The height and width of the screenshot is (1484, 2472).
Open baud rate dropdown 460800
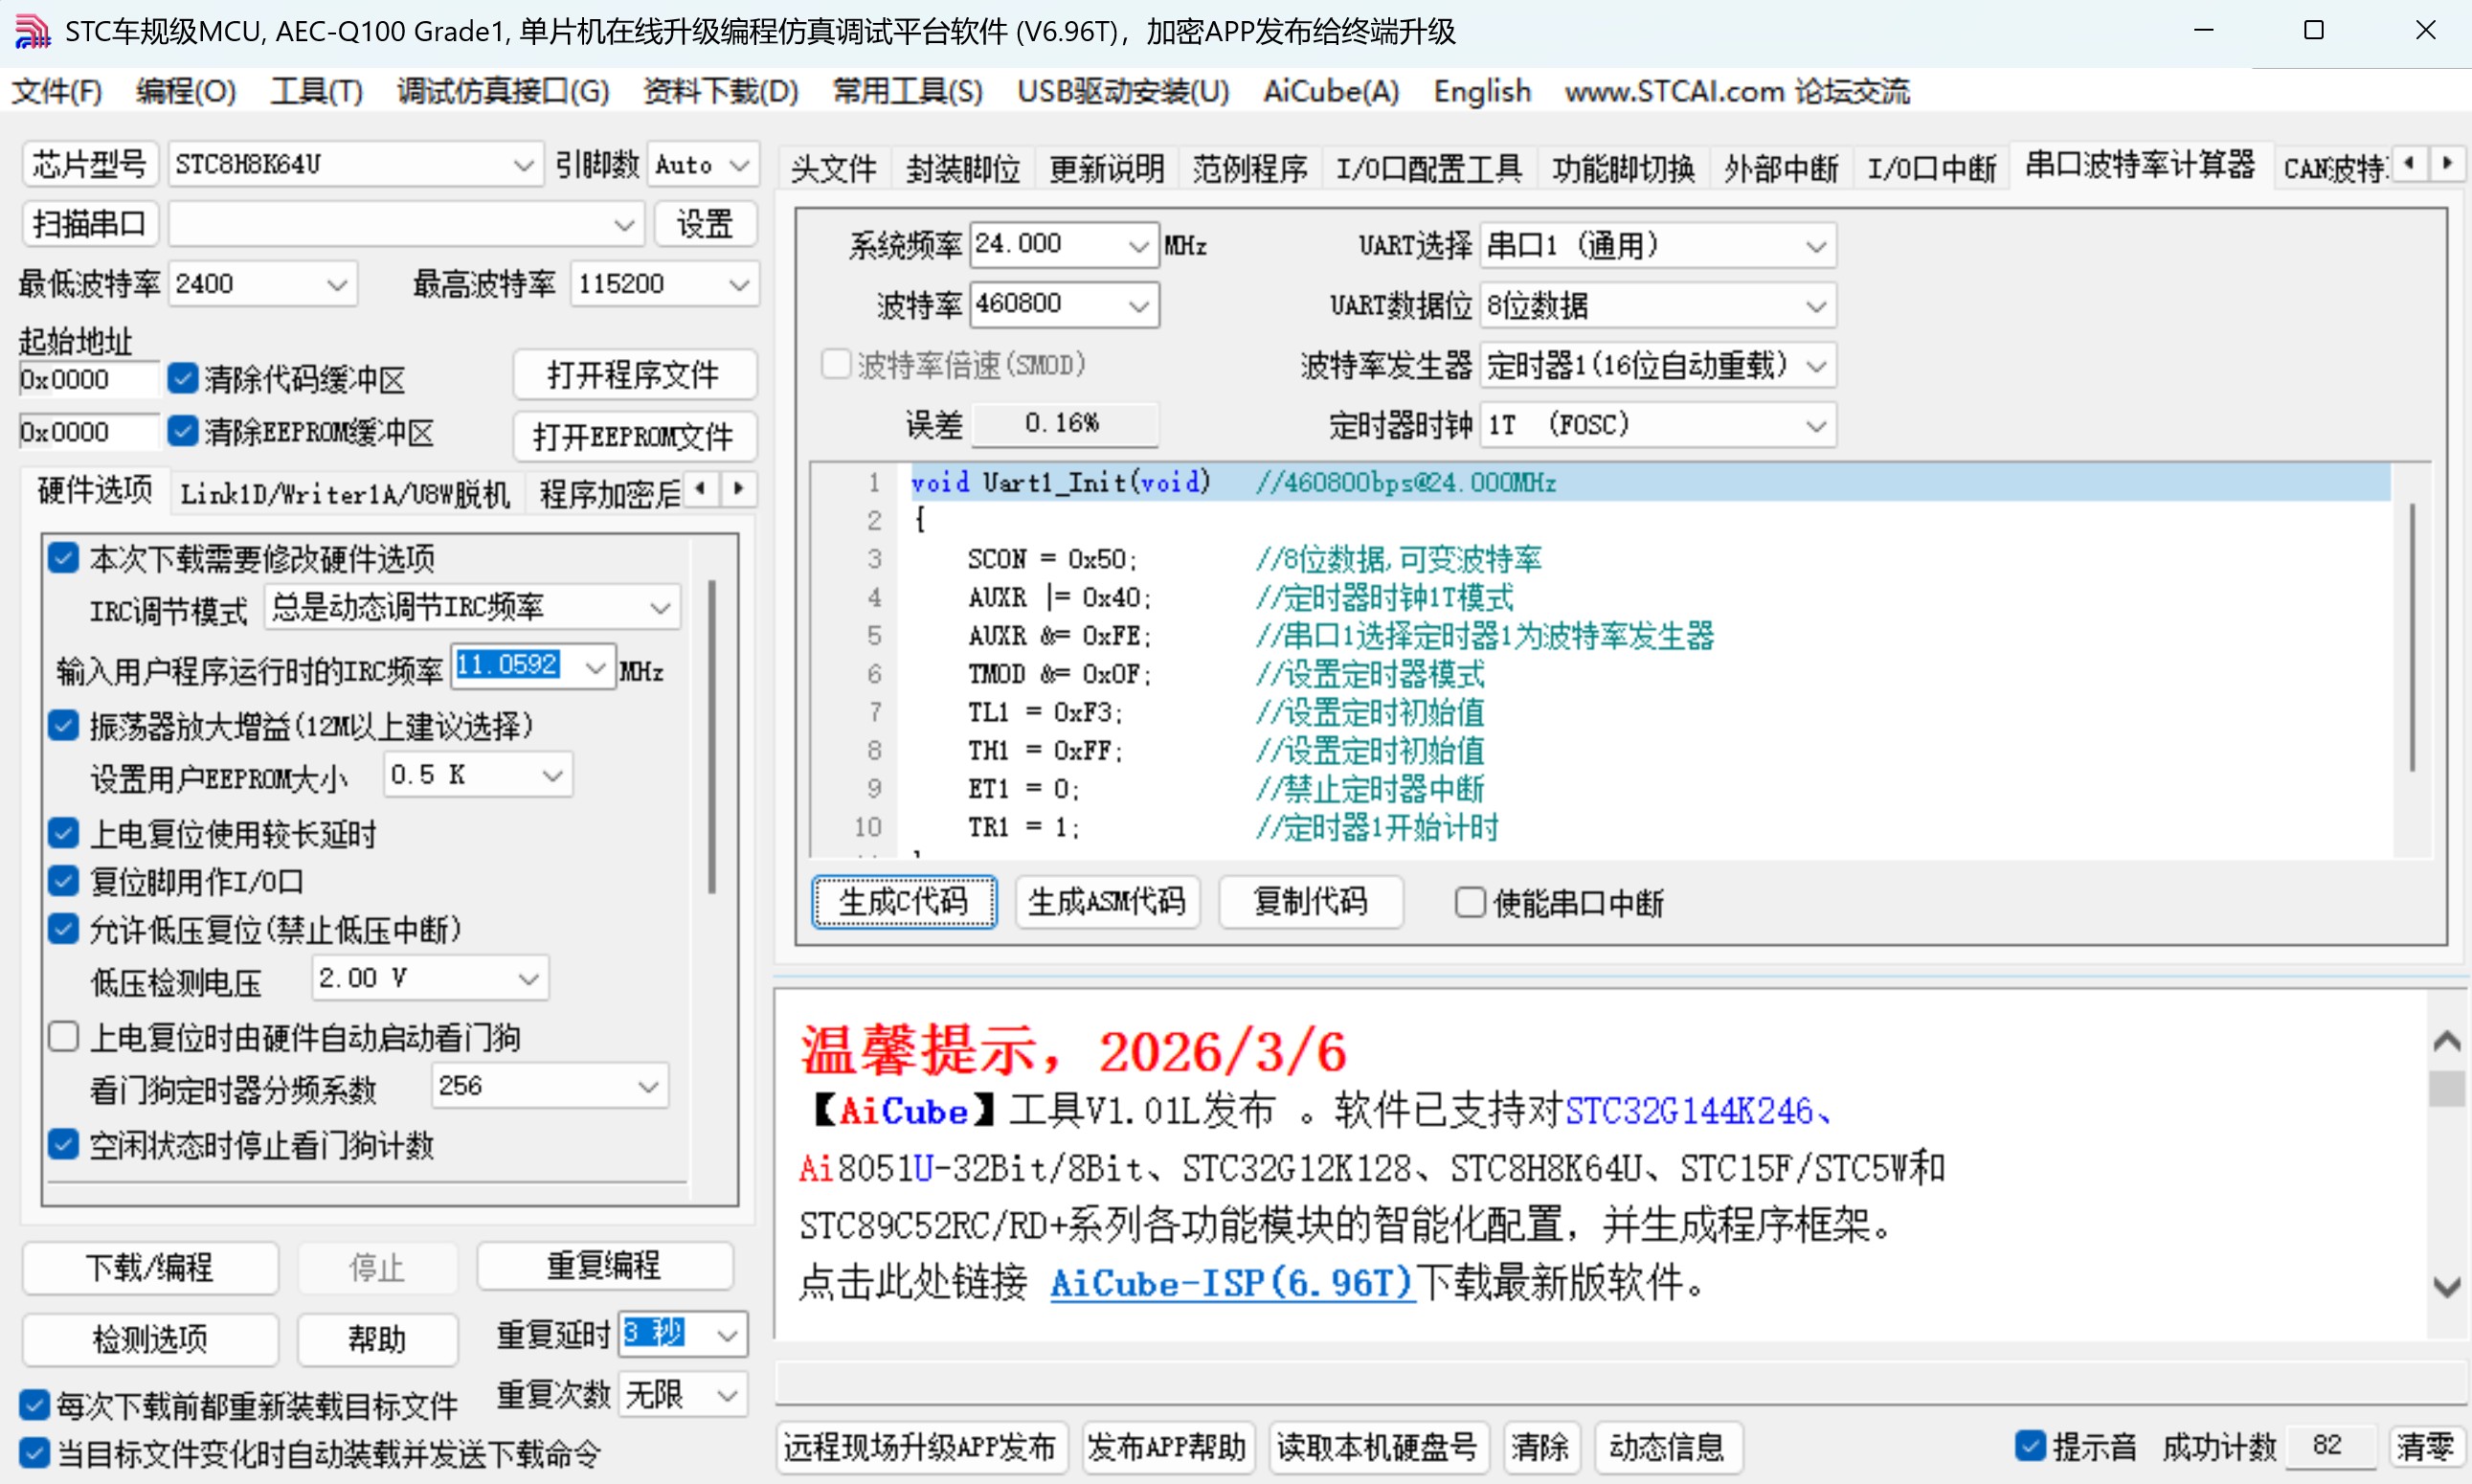click(1064, 304)
